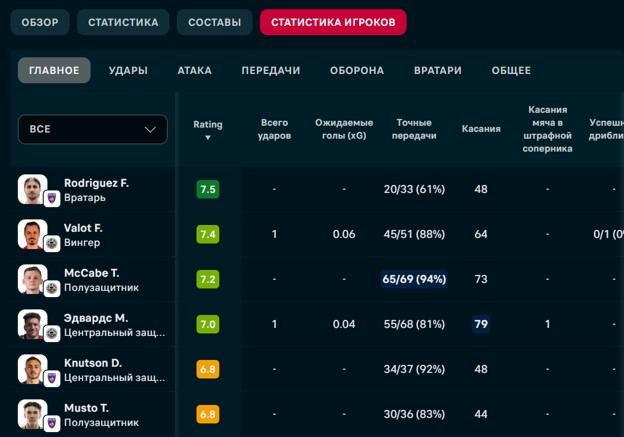624x437 pixels.
Task: Click Valot F. team badge icon
Action: click(52, 243)
